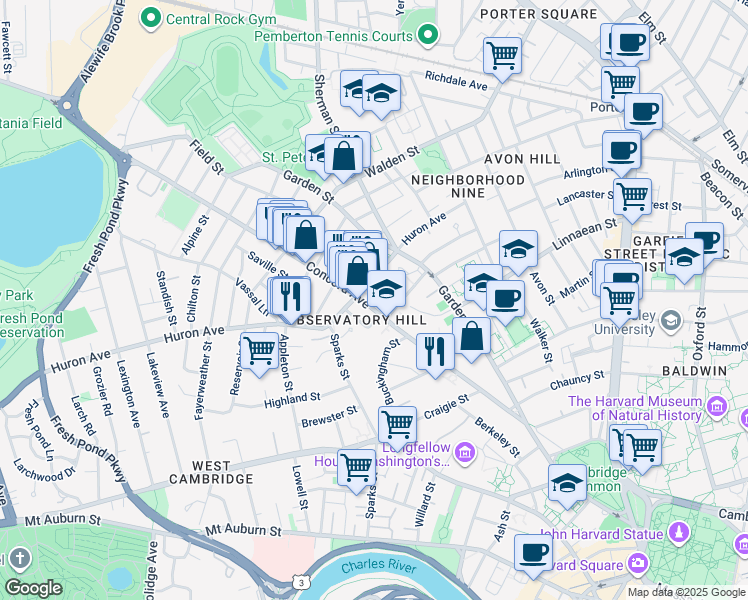Click the Chauncy St street label
Screen dimensions: 748x600
pos(577,380)
